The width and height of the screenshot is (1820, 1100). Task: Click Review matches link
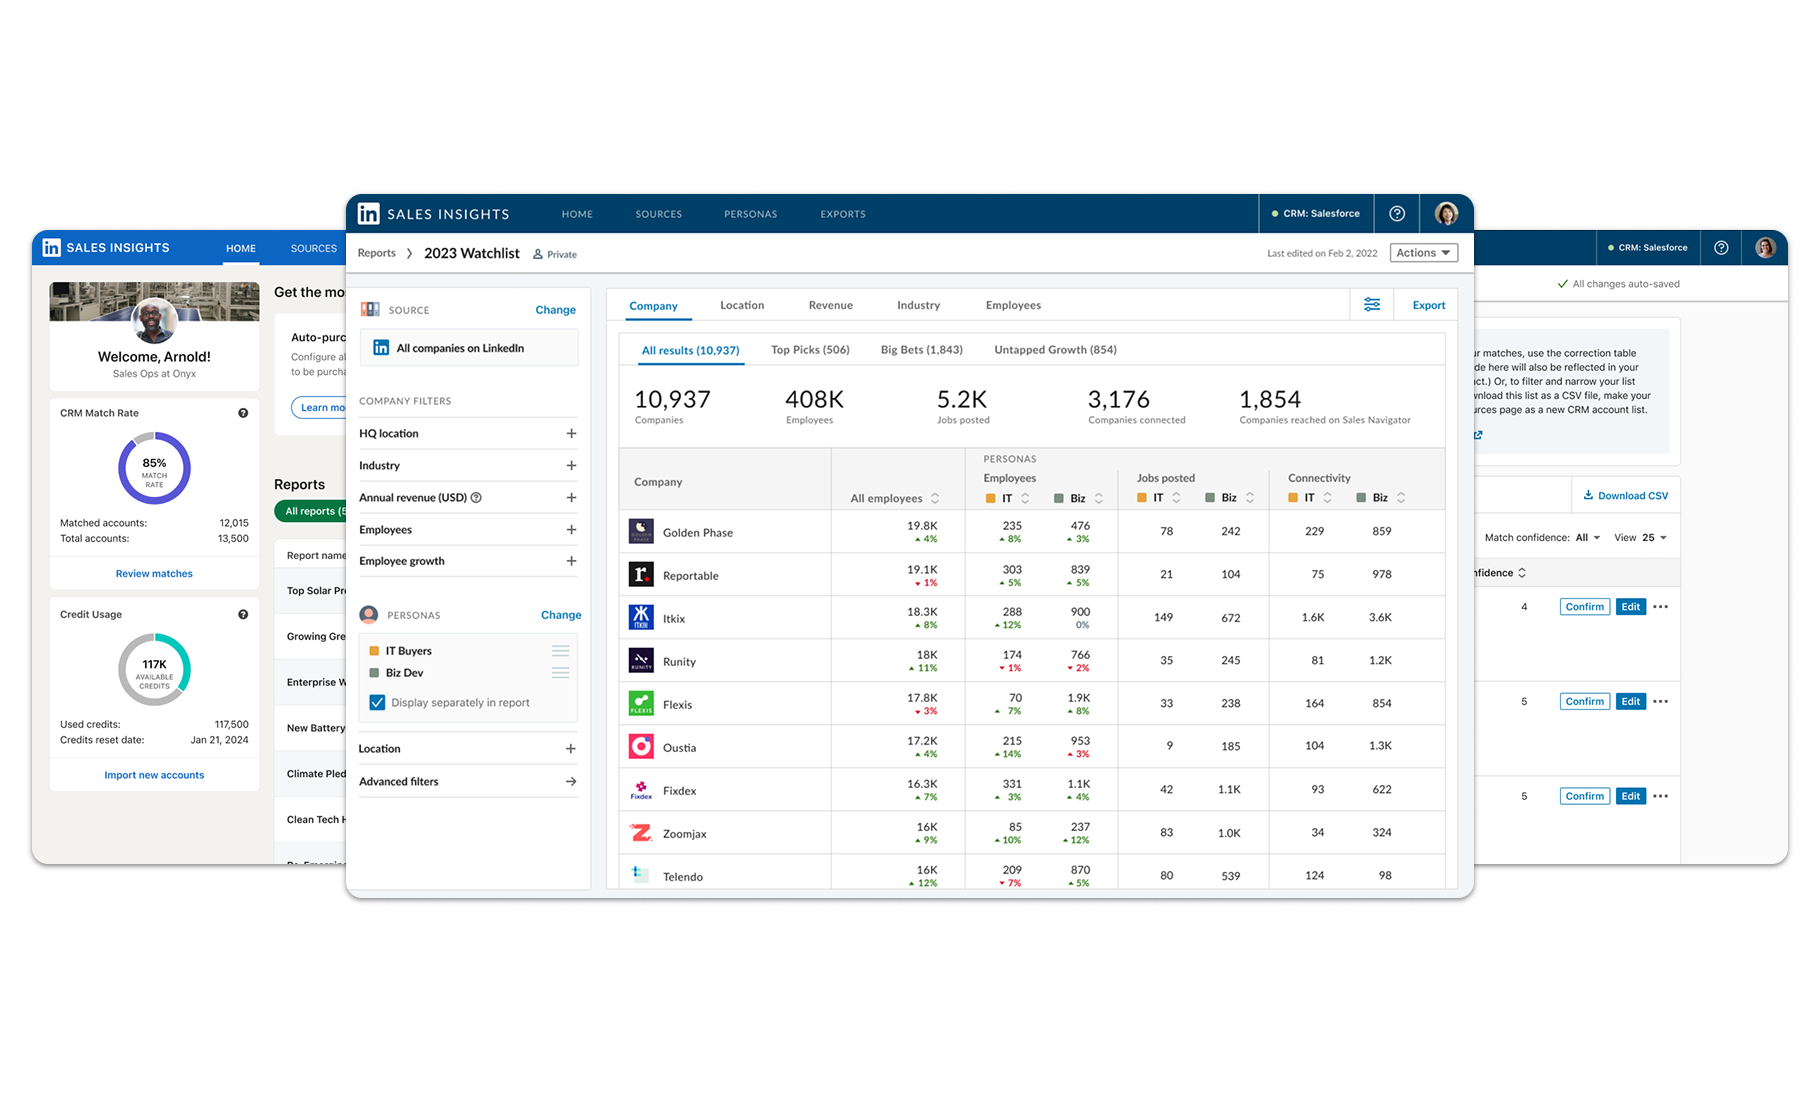(154, 574)
